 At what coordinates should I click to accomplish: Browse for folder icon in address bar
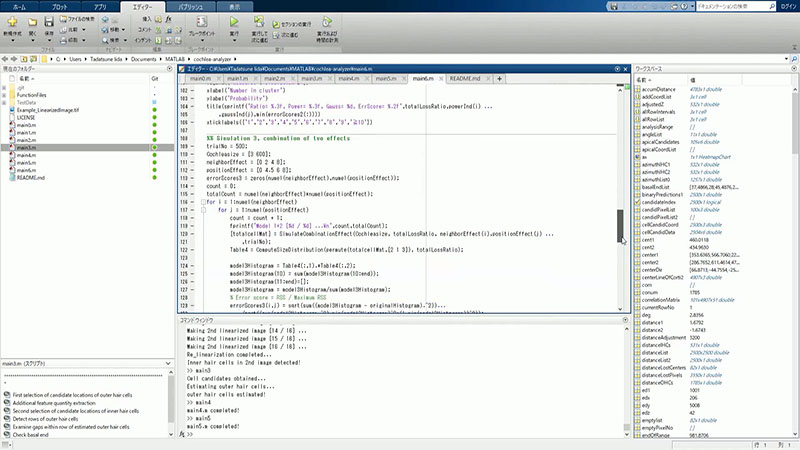click(x=33, y=59)
